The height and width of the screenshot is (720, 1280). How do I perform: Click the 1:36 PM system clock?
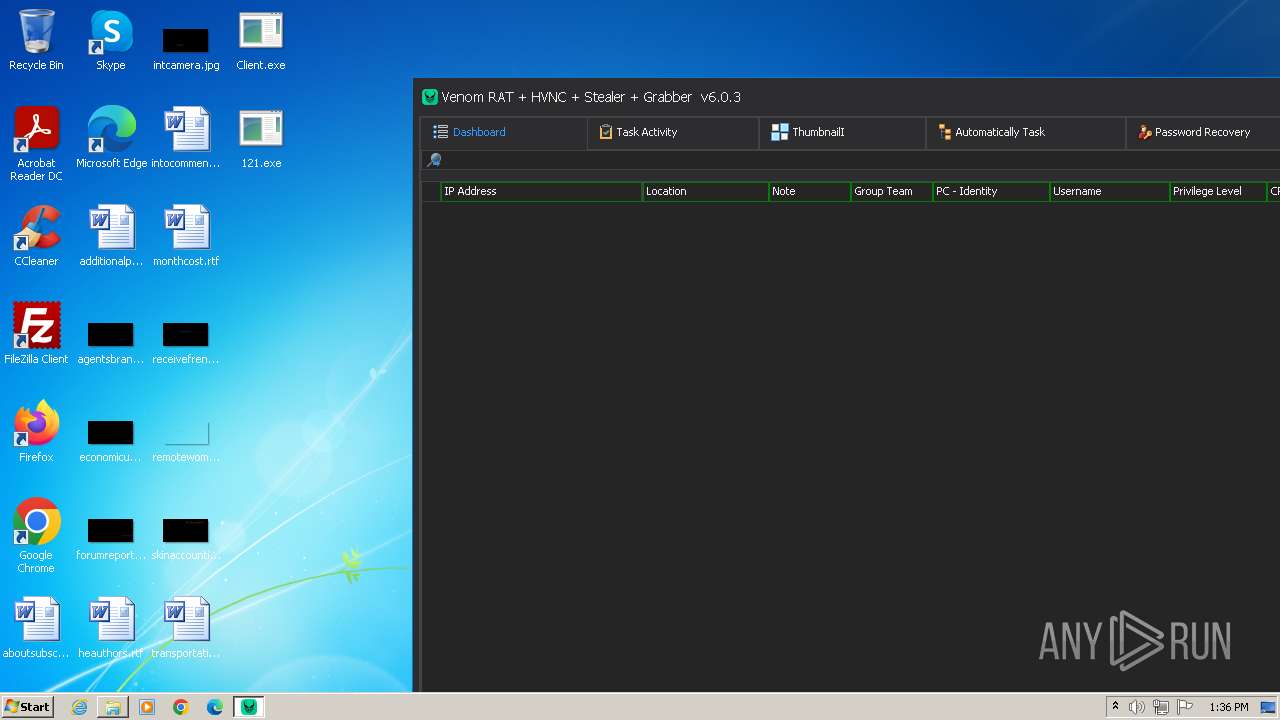pos(1228,707)
